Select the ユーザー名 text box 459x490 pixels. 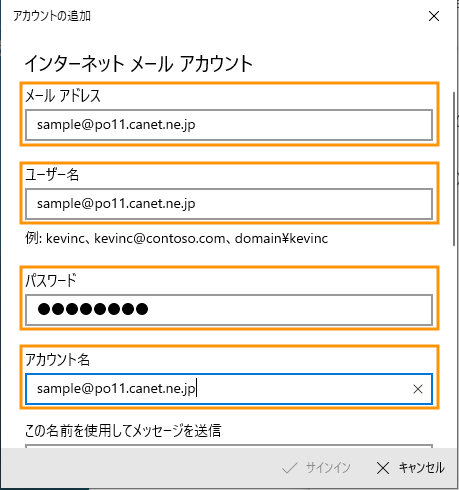click(229, 204)
